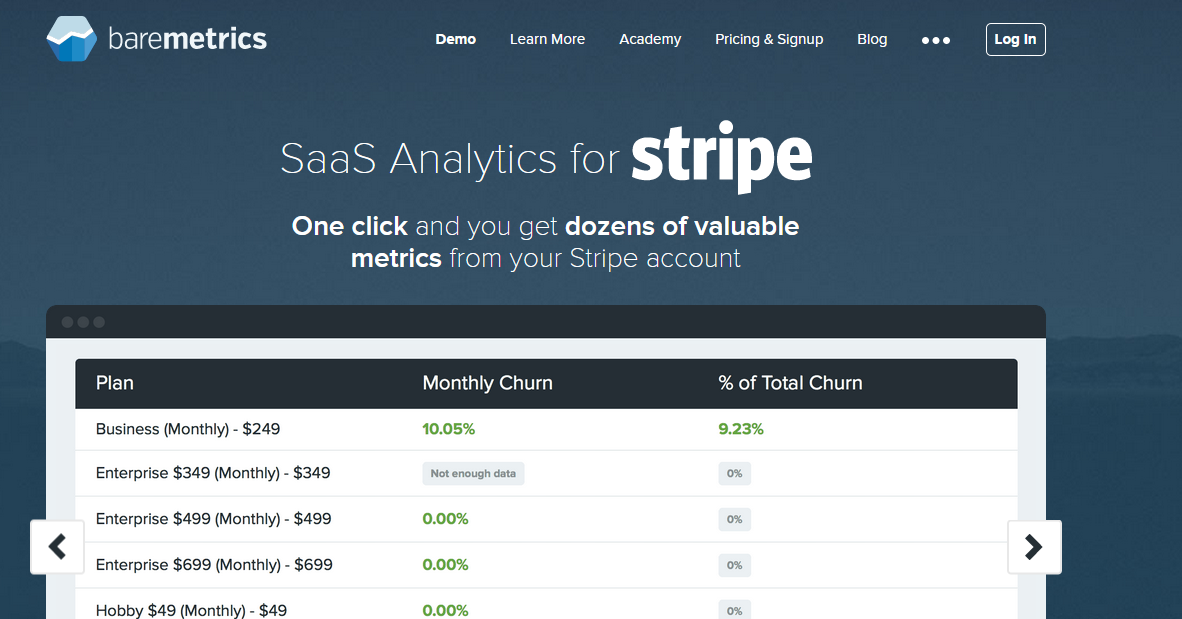Screen dimensions: 1182x619
Task: Switch to the Academy section
Action: pyautogui.click(x=650, y=39)
